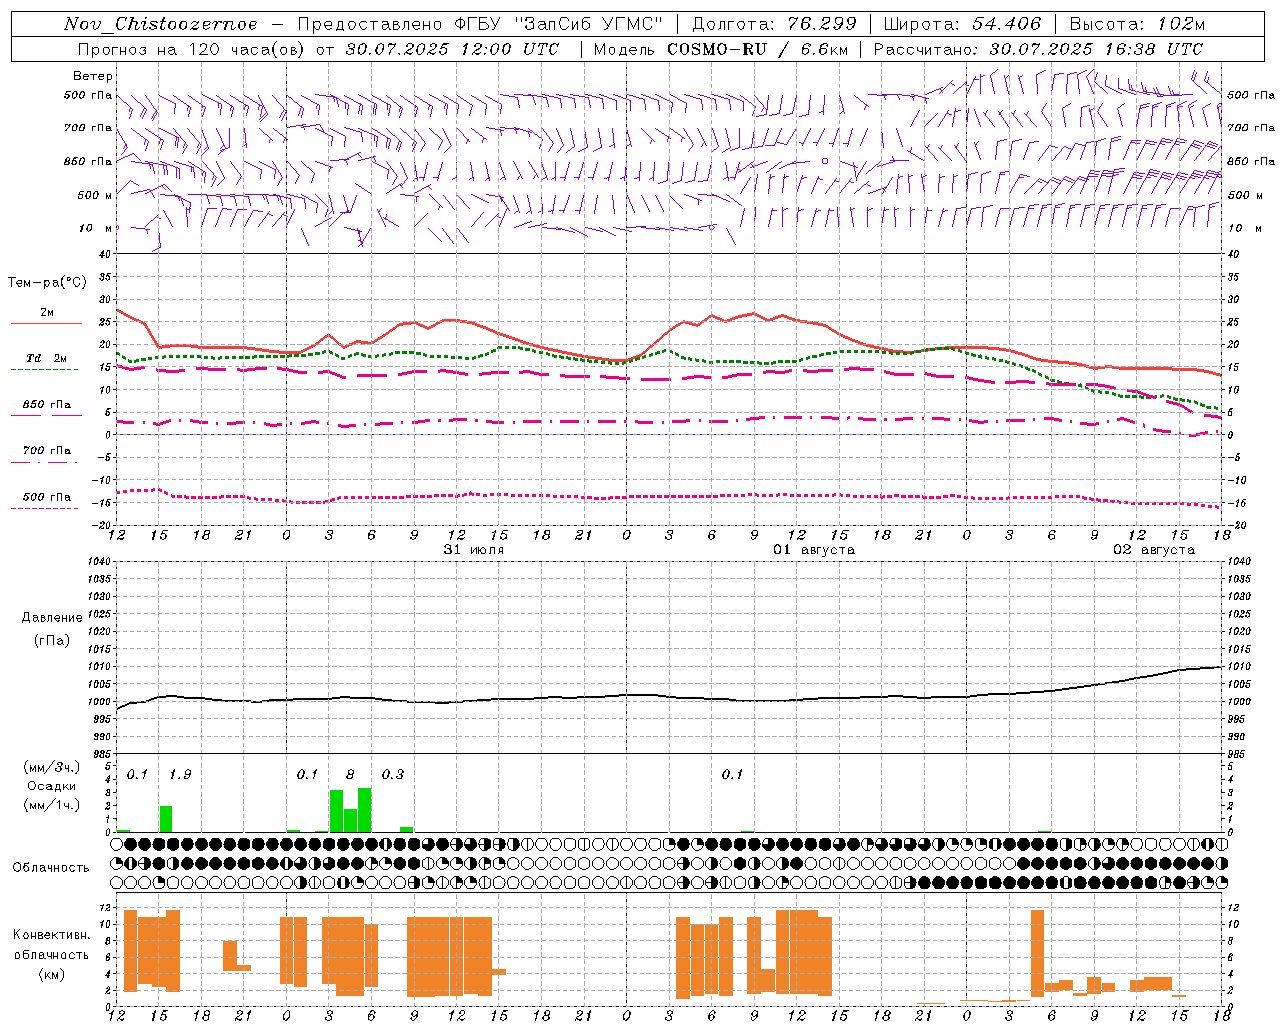Click the Широта: 54.406 value
Image resolution: width=1280 pixels, height=1024 pixels.
[962, 24]
